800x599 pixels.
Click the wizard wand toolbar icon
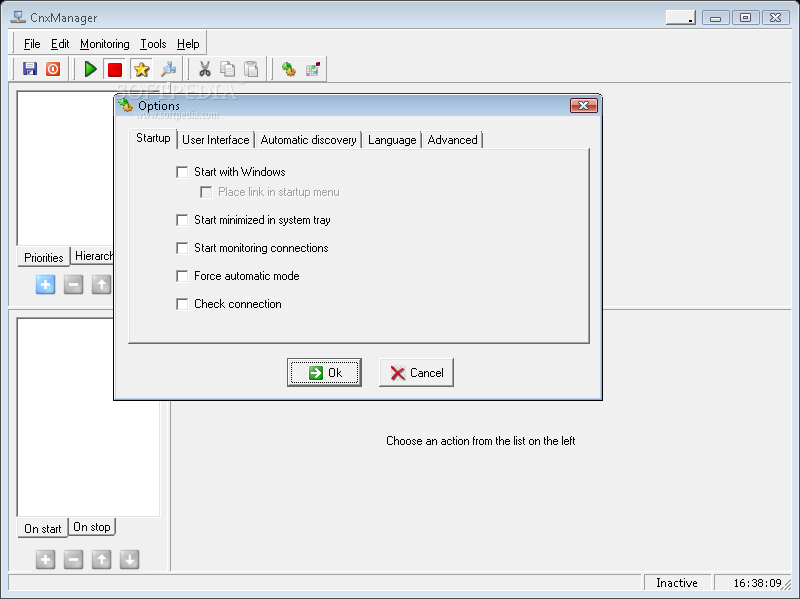click(x=168, y=69)
